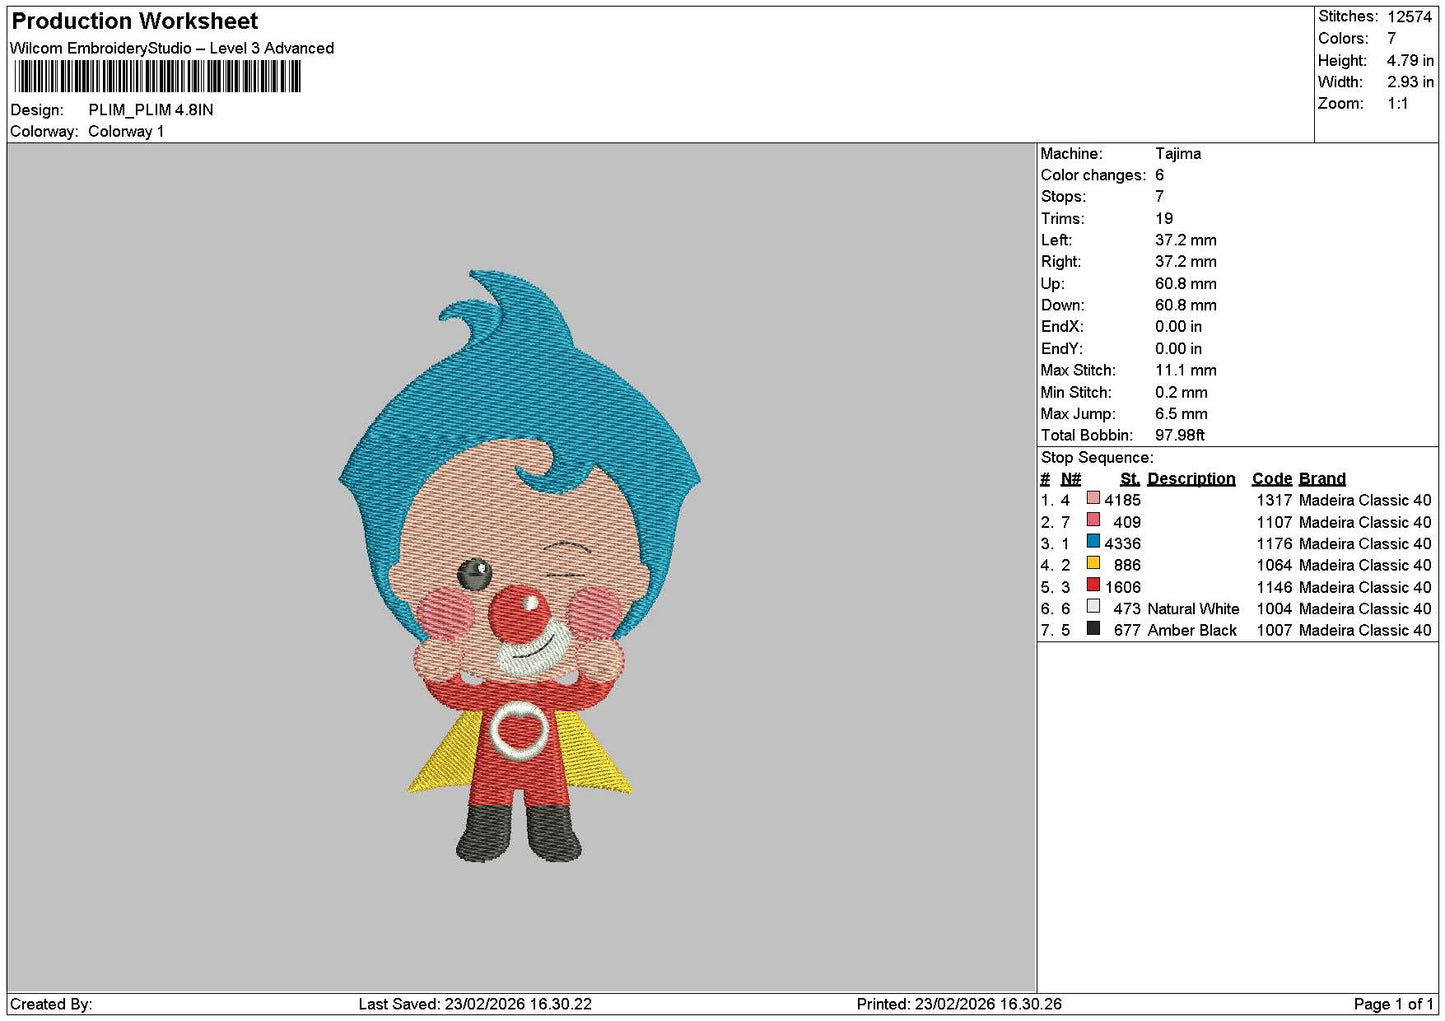Click the 'Created By:' footer label
The width and height of the screenshot is (1445, 1021).
coord(51,1004)
